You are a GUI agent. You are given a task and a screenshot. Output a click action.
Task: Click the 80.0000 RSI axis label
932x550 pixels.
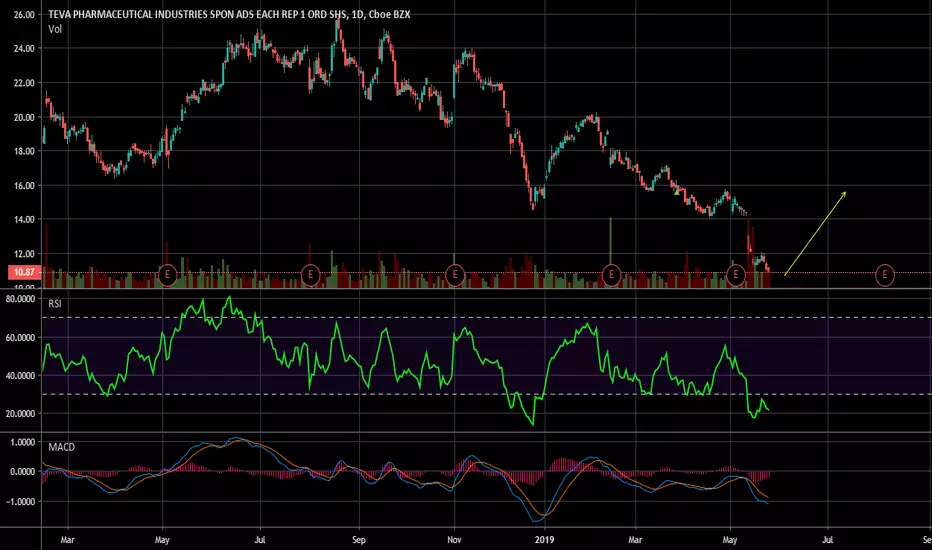[20, 299]
